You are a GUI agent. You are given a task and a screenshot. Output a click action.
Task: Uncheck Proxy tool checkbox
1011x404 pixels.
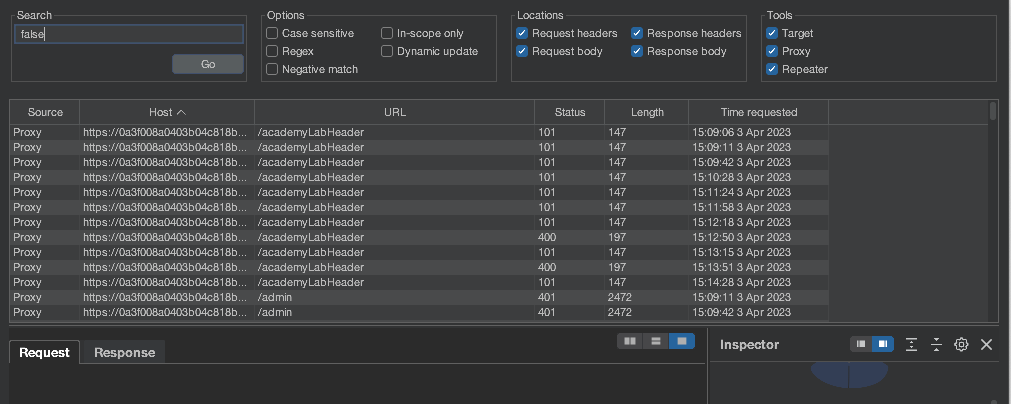click(772, 51)
